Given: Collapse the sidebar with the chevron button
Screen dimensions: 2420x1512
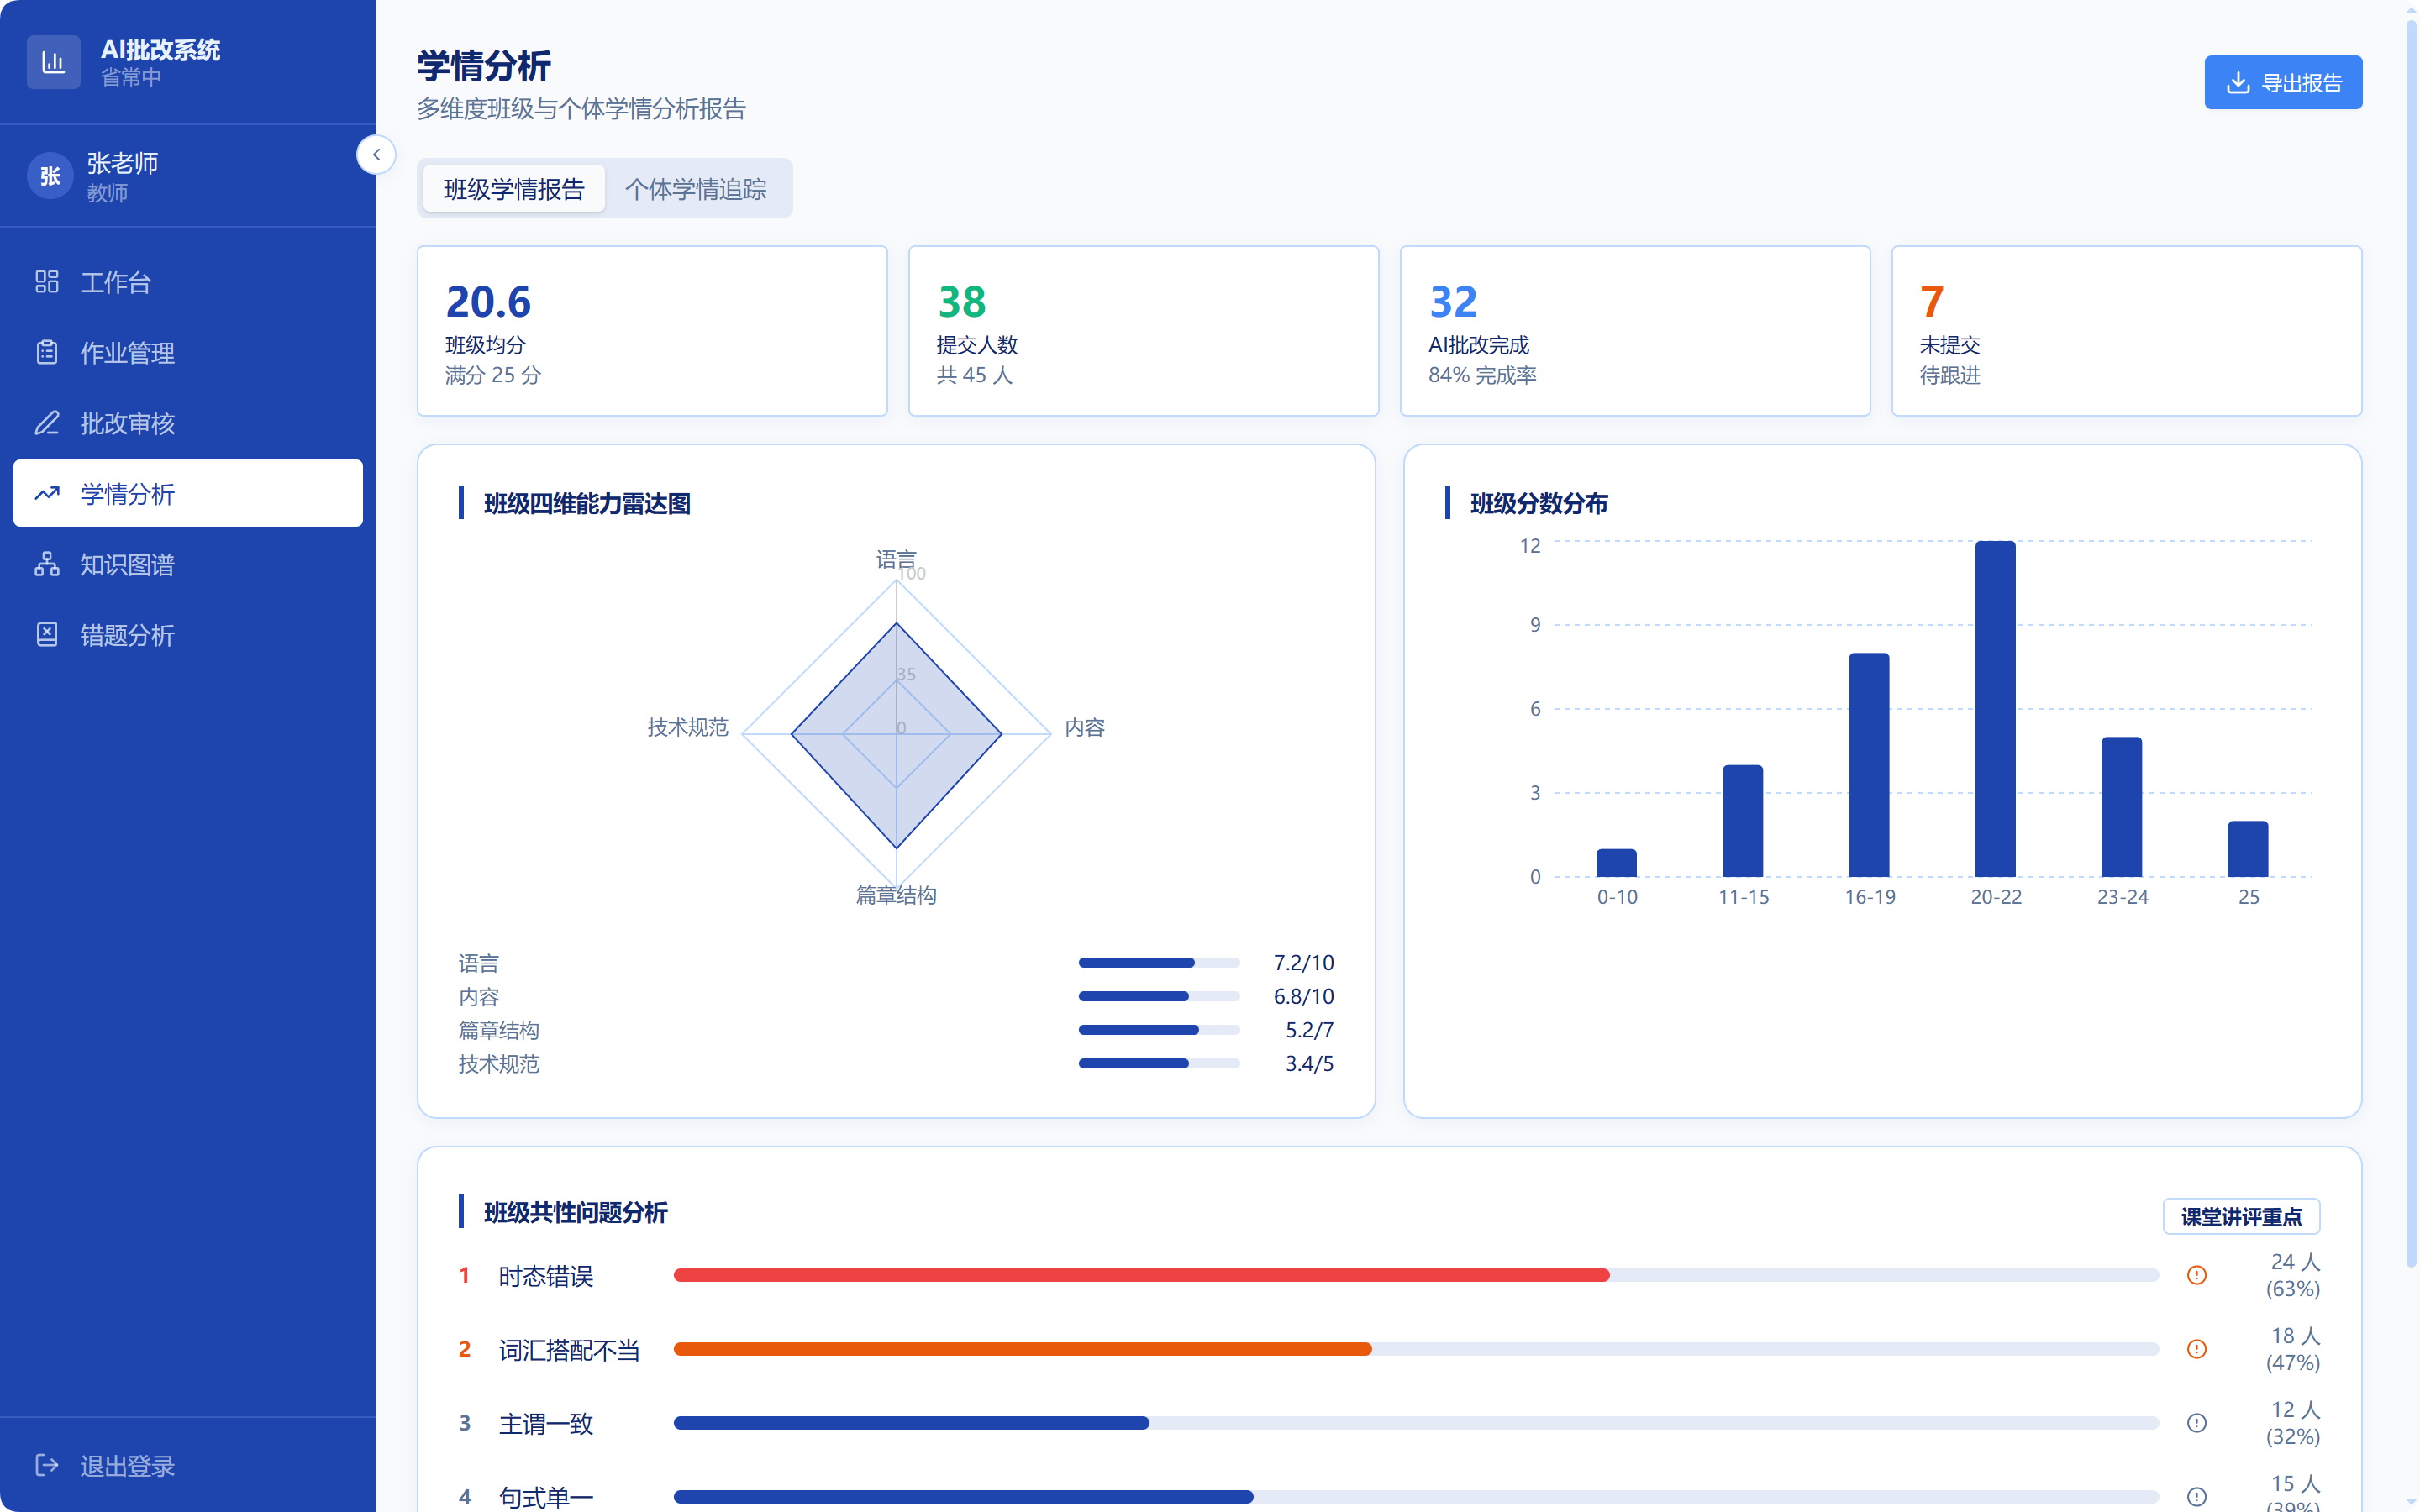Looking at the screenshot, I should [376, 155].
